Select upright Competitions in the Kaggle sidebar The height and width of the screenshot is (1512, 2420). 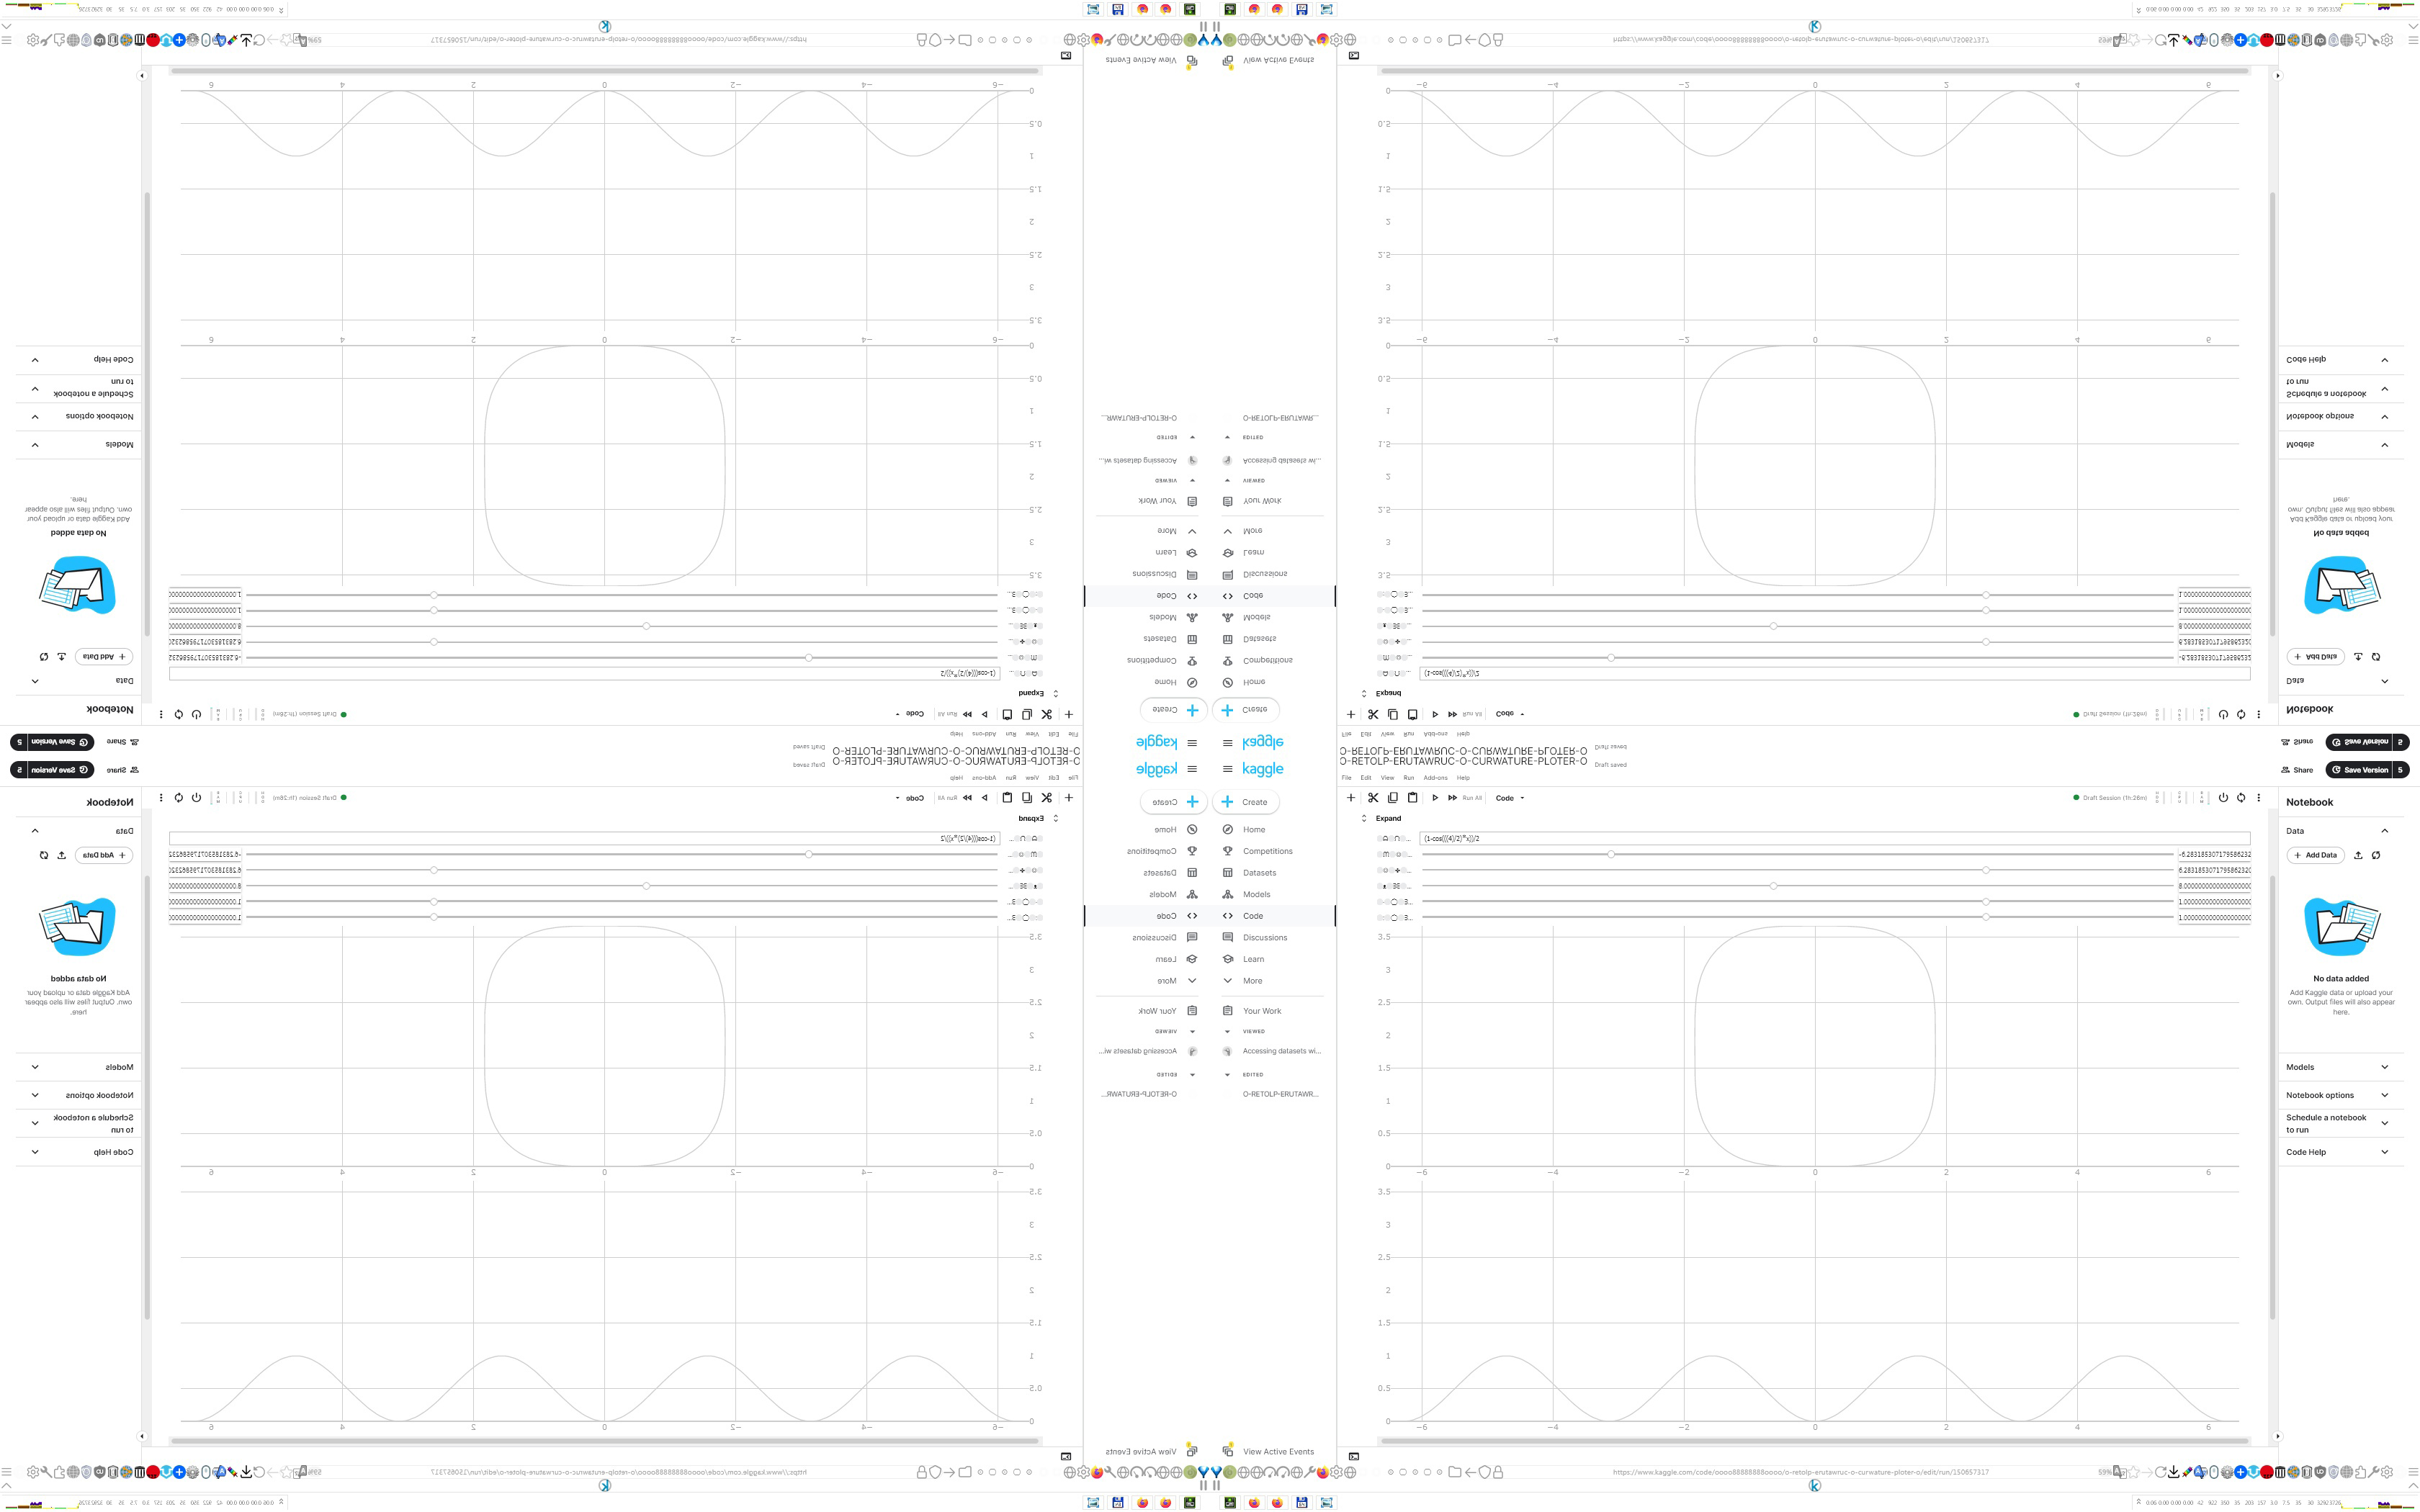coord(1267,851)
